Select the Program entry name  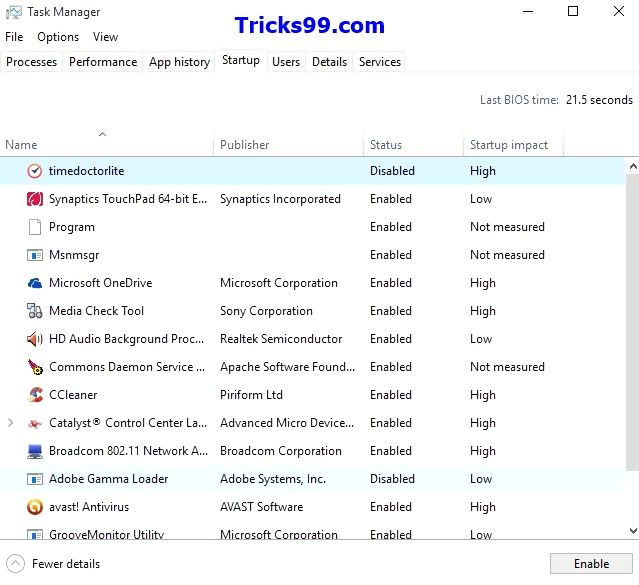click(x=72, y=227)
